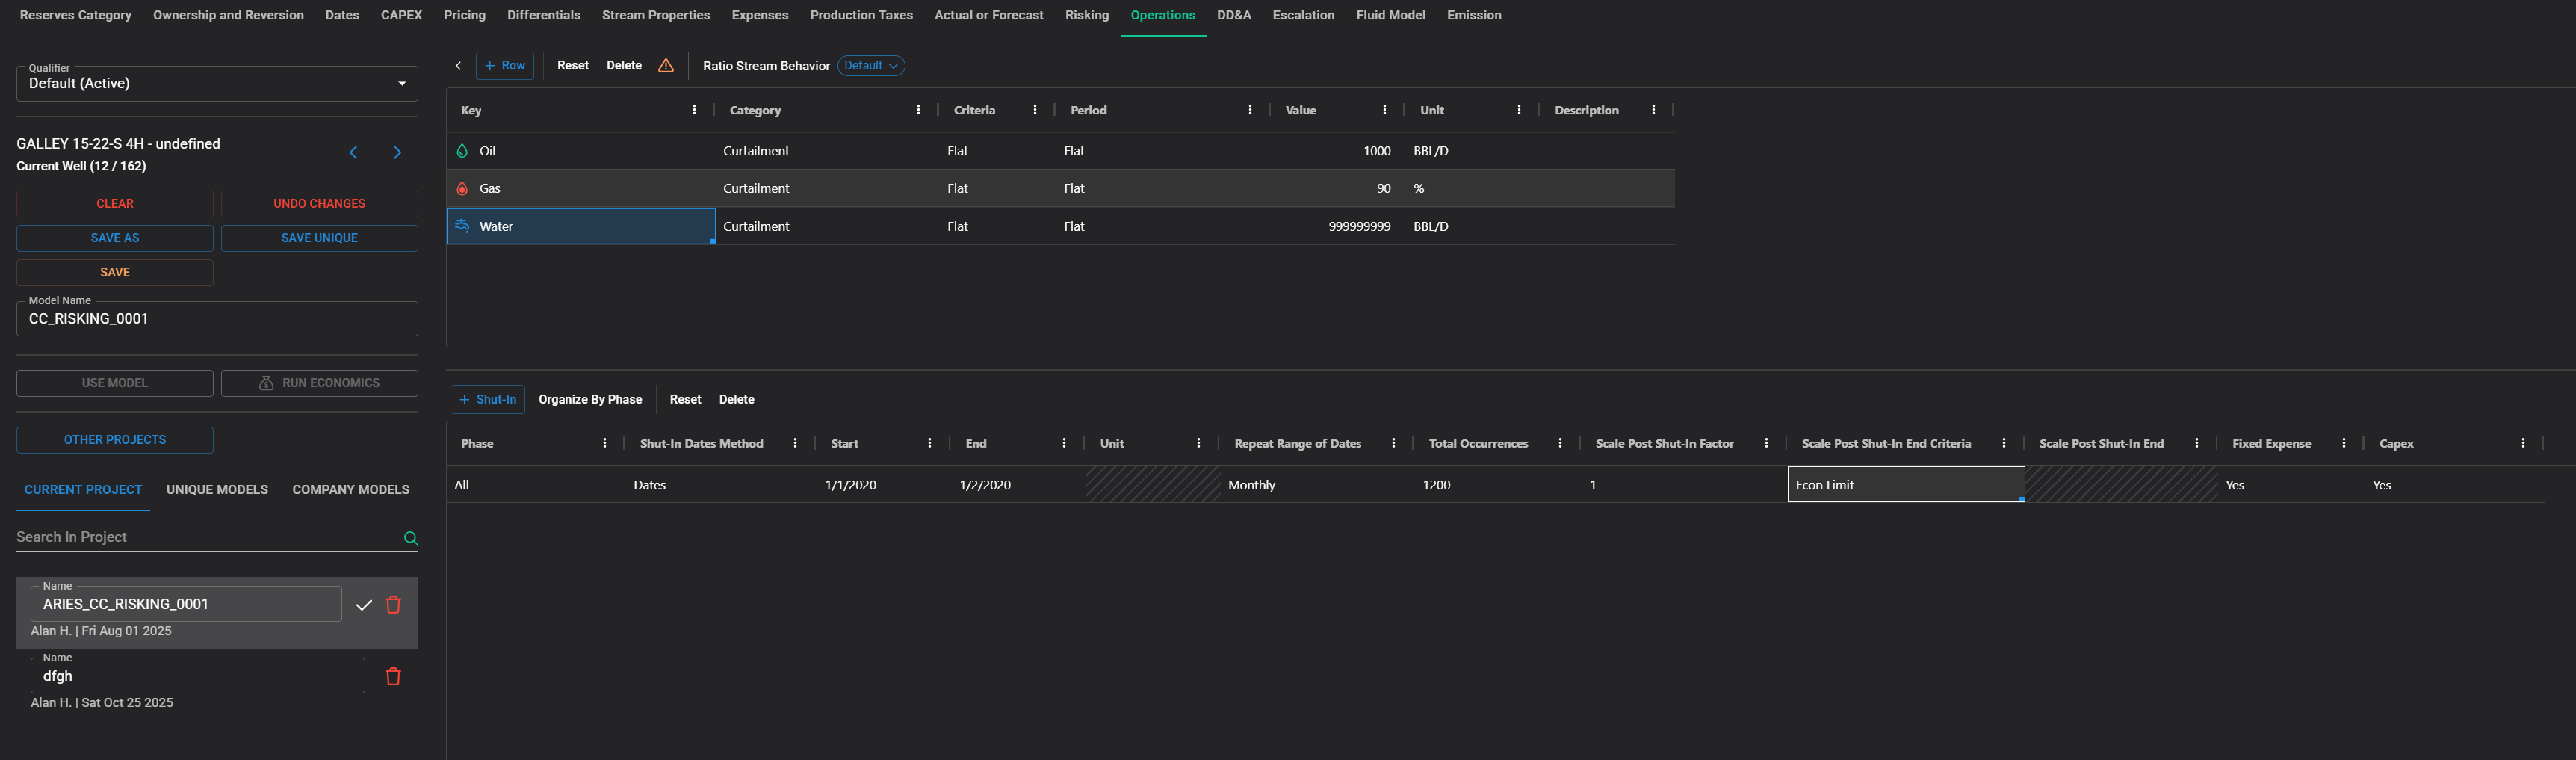Add a new Shut-In entry
Screen dimensions: 2576x760
pos(488,399)
